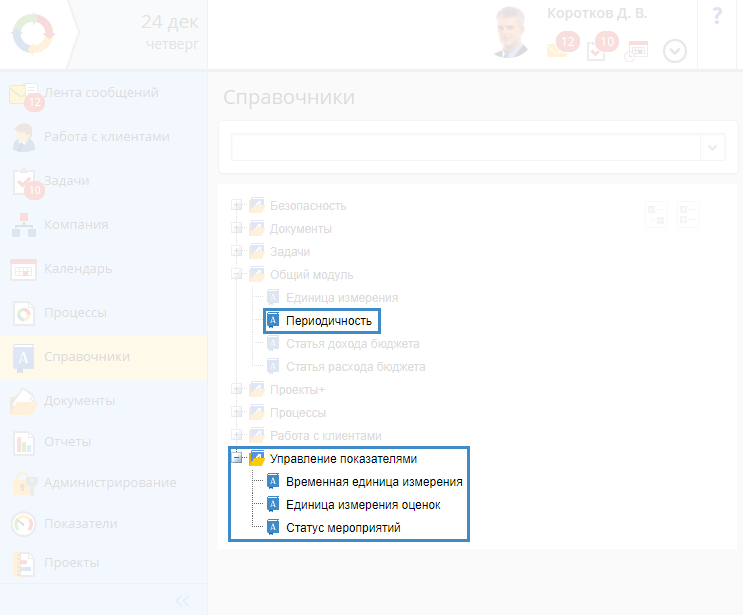Open Статья дохода бюджета directory
This screenshot has height=615, width=743.
(x=353, y=344)
